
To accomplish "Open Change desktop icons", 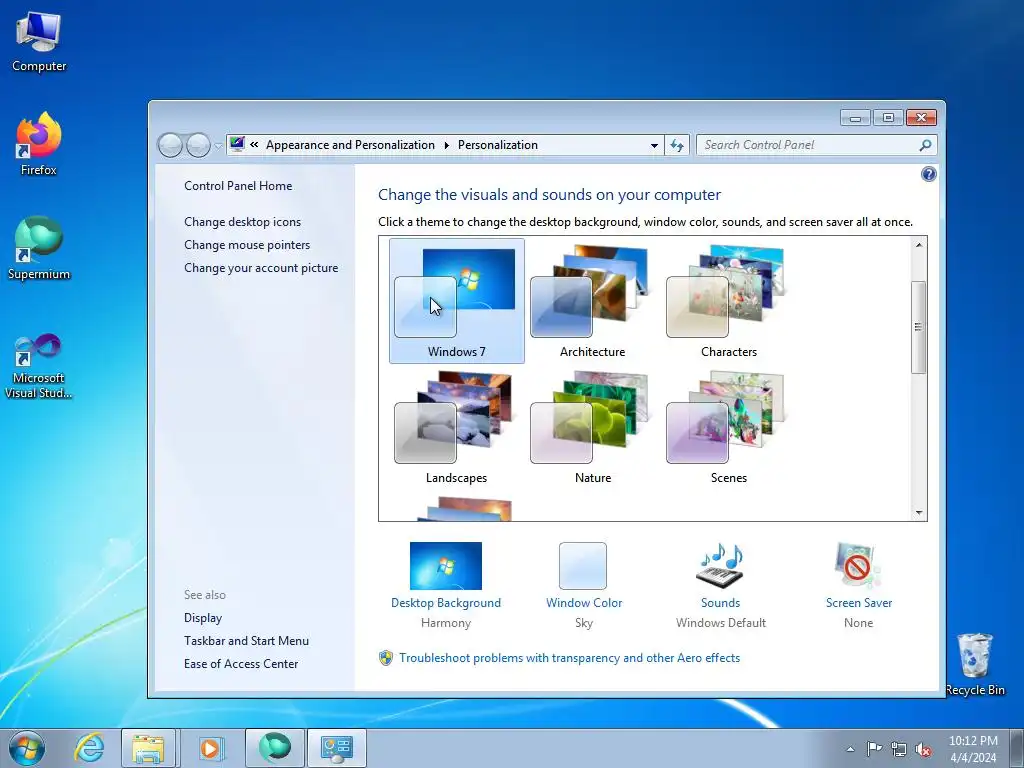I will [x=242, y=221].
